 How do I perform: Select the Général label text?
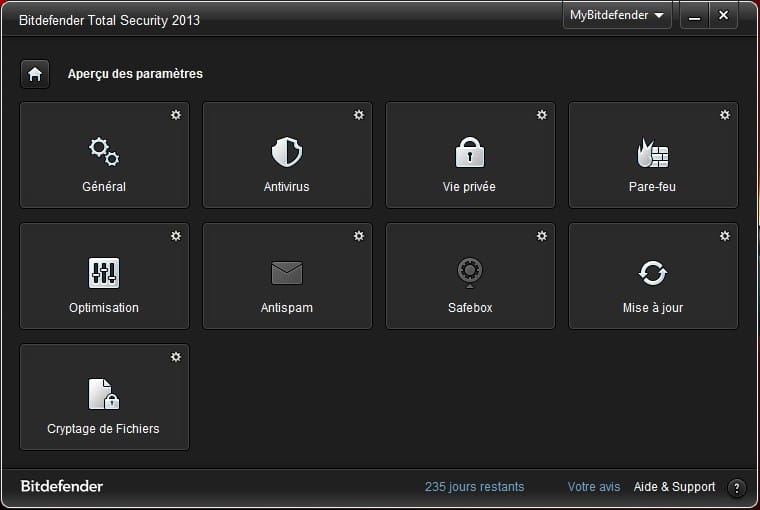(x=104, y=187)
